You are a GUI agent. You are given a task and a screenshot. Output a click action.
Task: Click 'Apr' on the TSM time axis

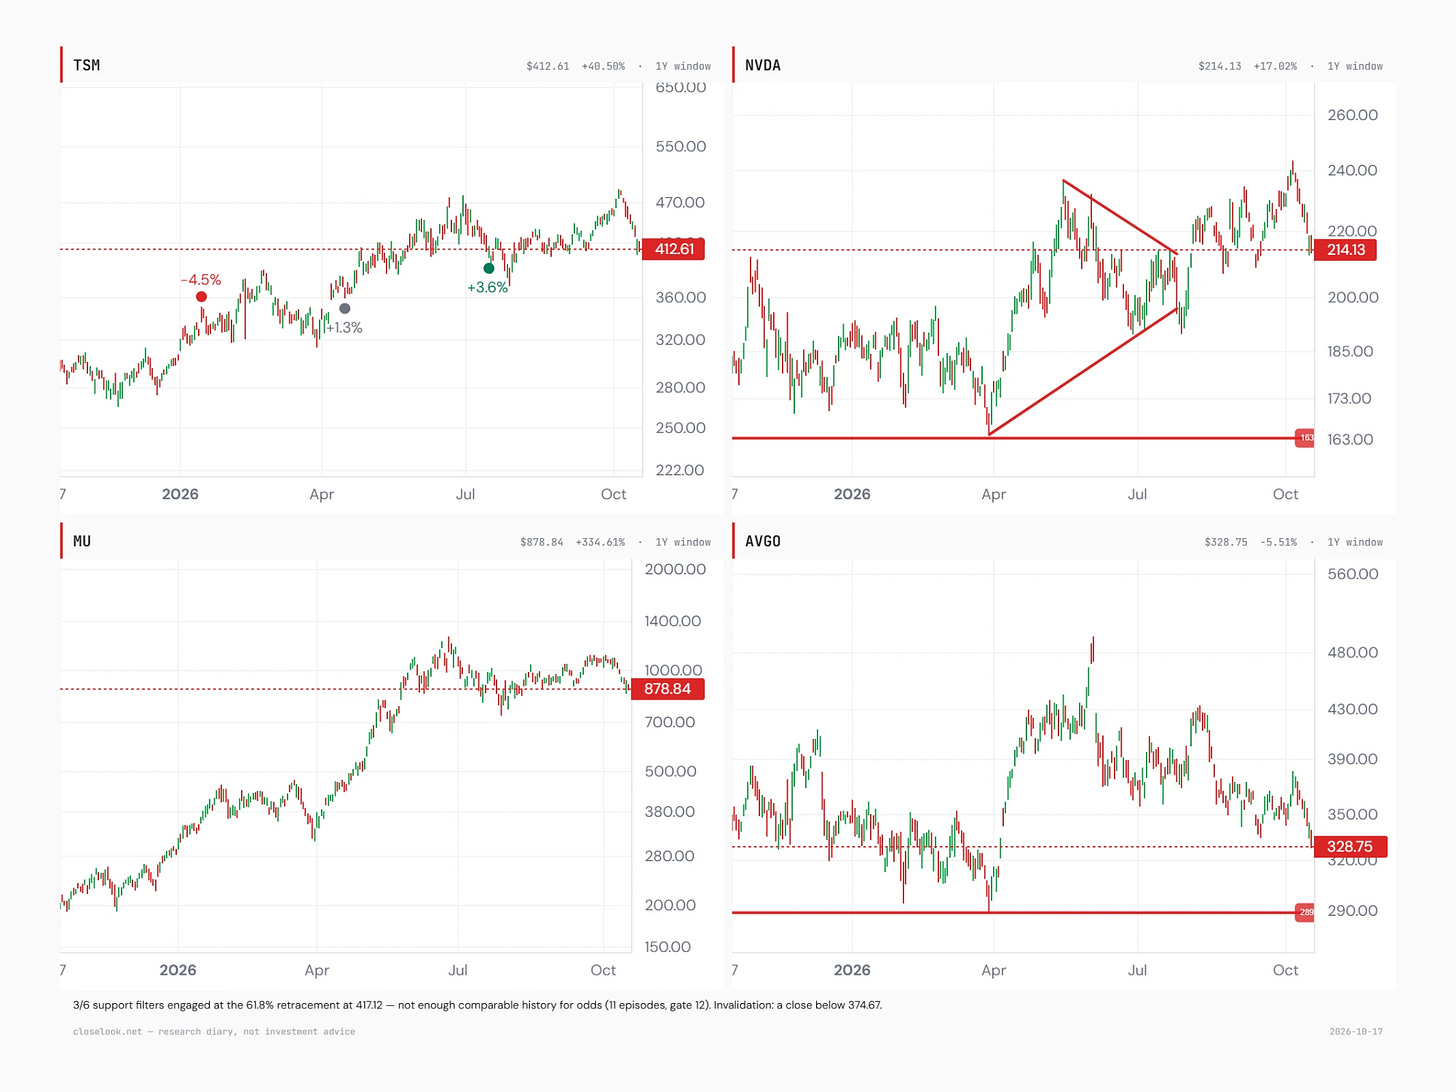322,494
